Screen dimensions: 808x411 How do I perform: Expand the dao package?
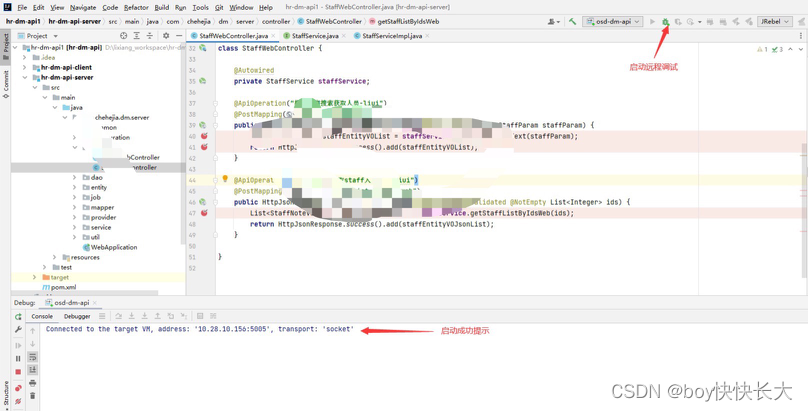pyautogui.click(x=75, y=177)
